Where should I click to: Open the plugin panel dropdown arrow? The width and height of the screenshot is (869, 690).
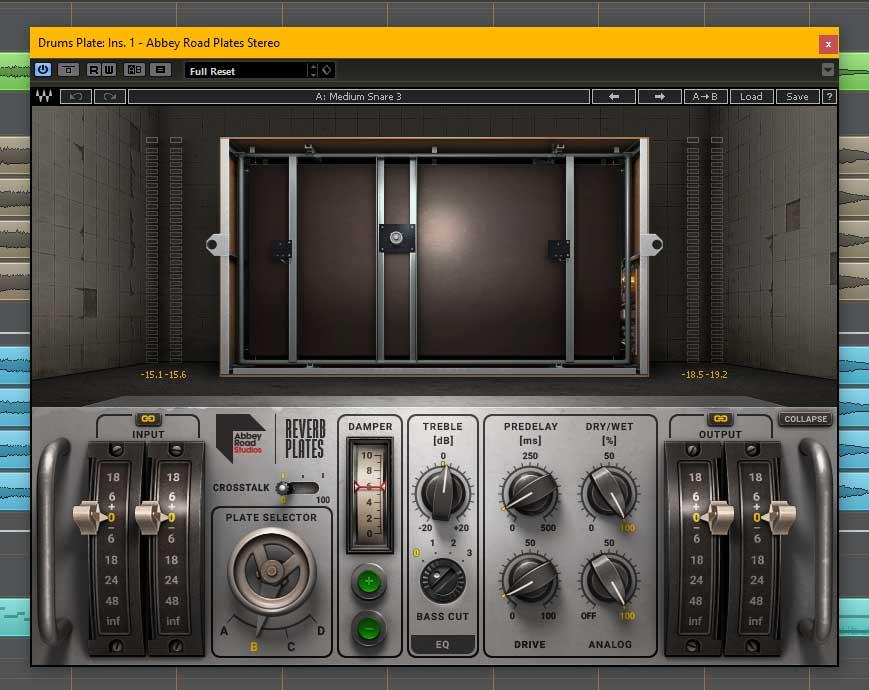[x=826, y=69]
